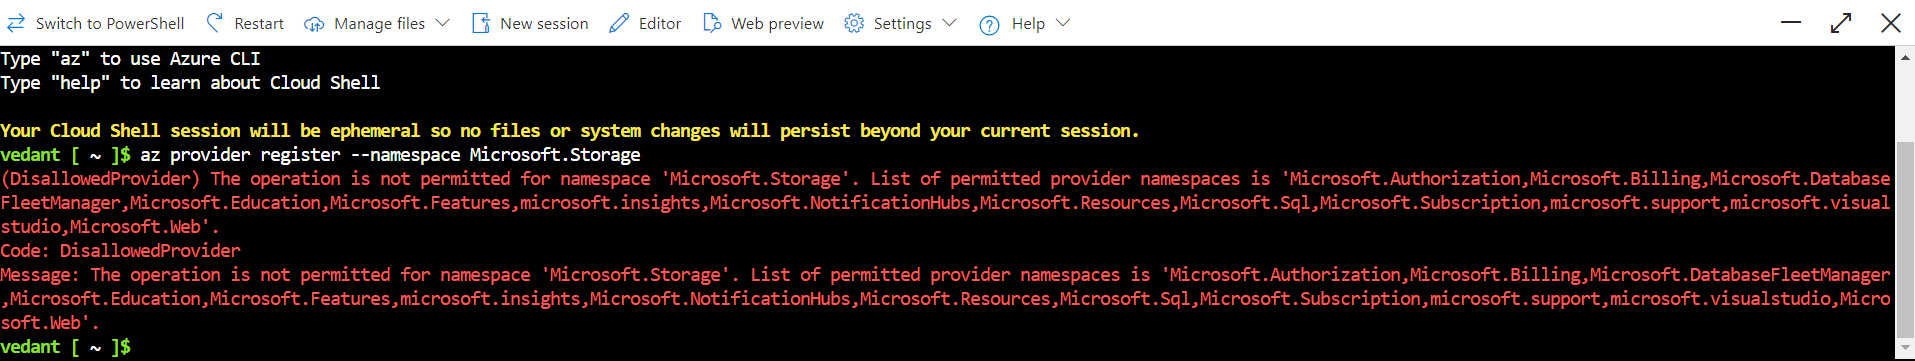Select the Switch to PowerShell label

click(110, 23)
